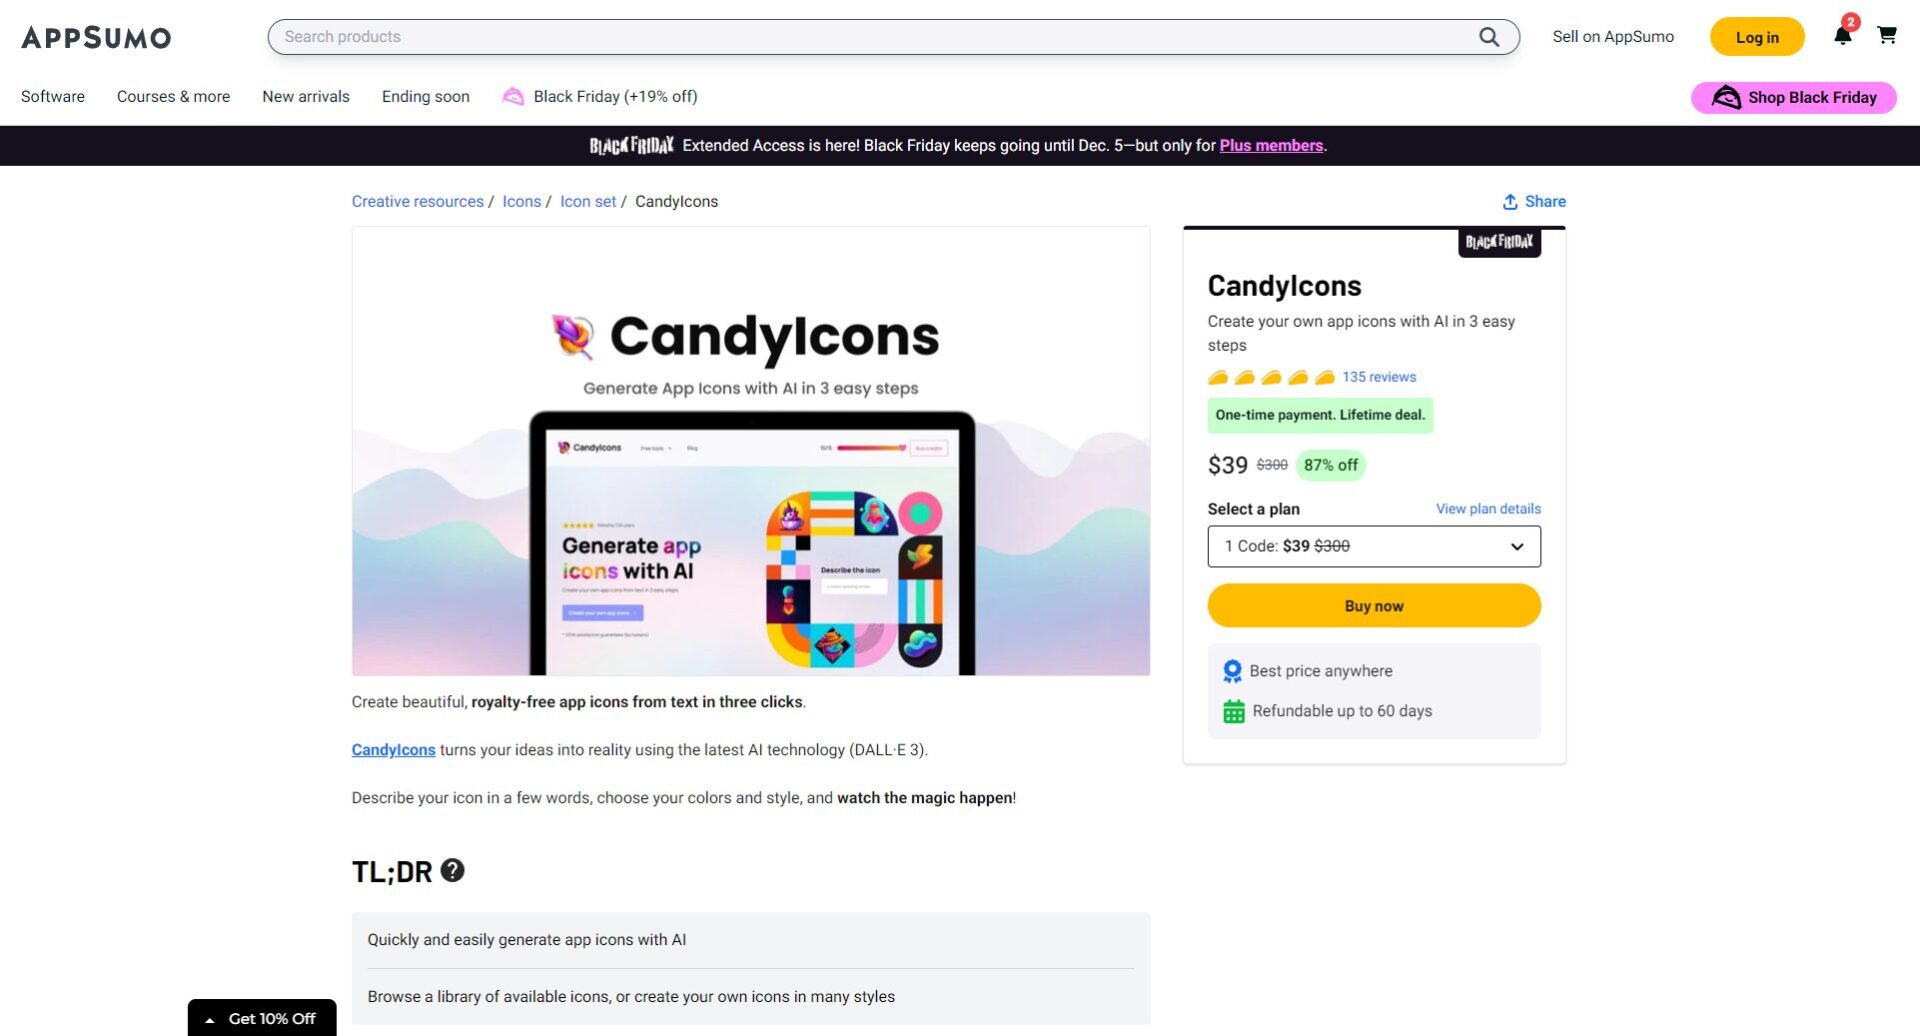Click into the Search products field
Viewport: 1920px width, 1036px height.
(x=870, y=37)
